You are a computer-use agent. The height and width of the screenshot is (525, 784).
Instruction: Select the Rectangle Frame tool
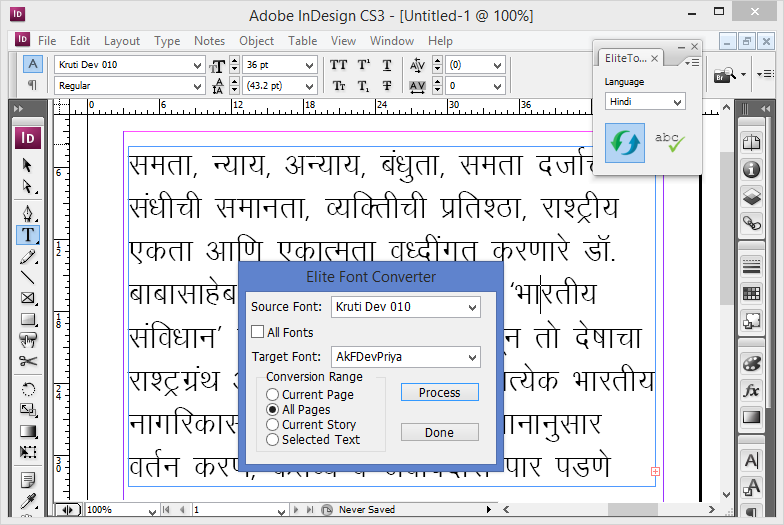click(27, 298)
